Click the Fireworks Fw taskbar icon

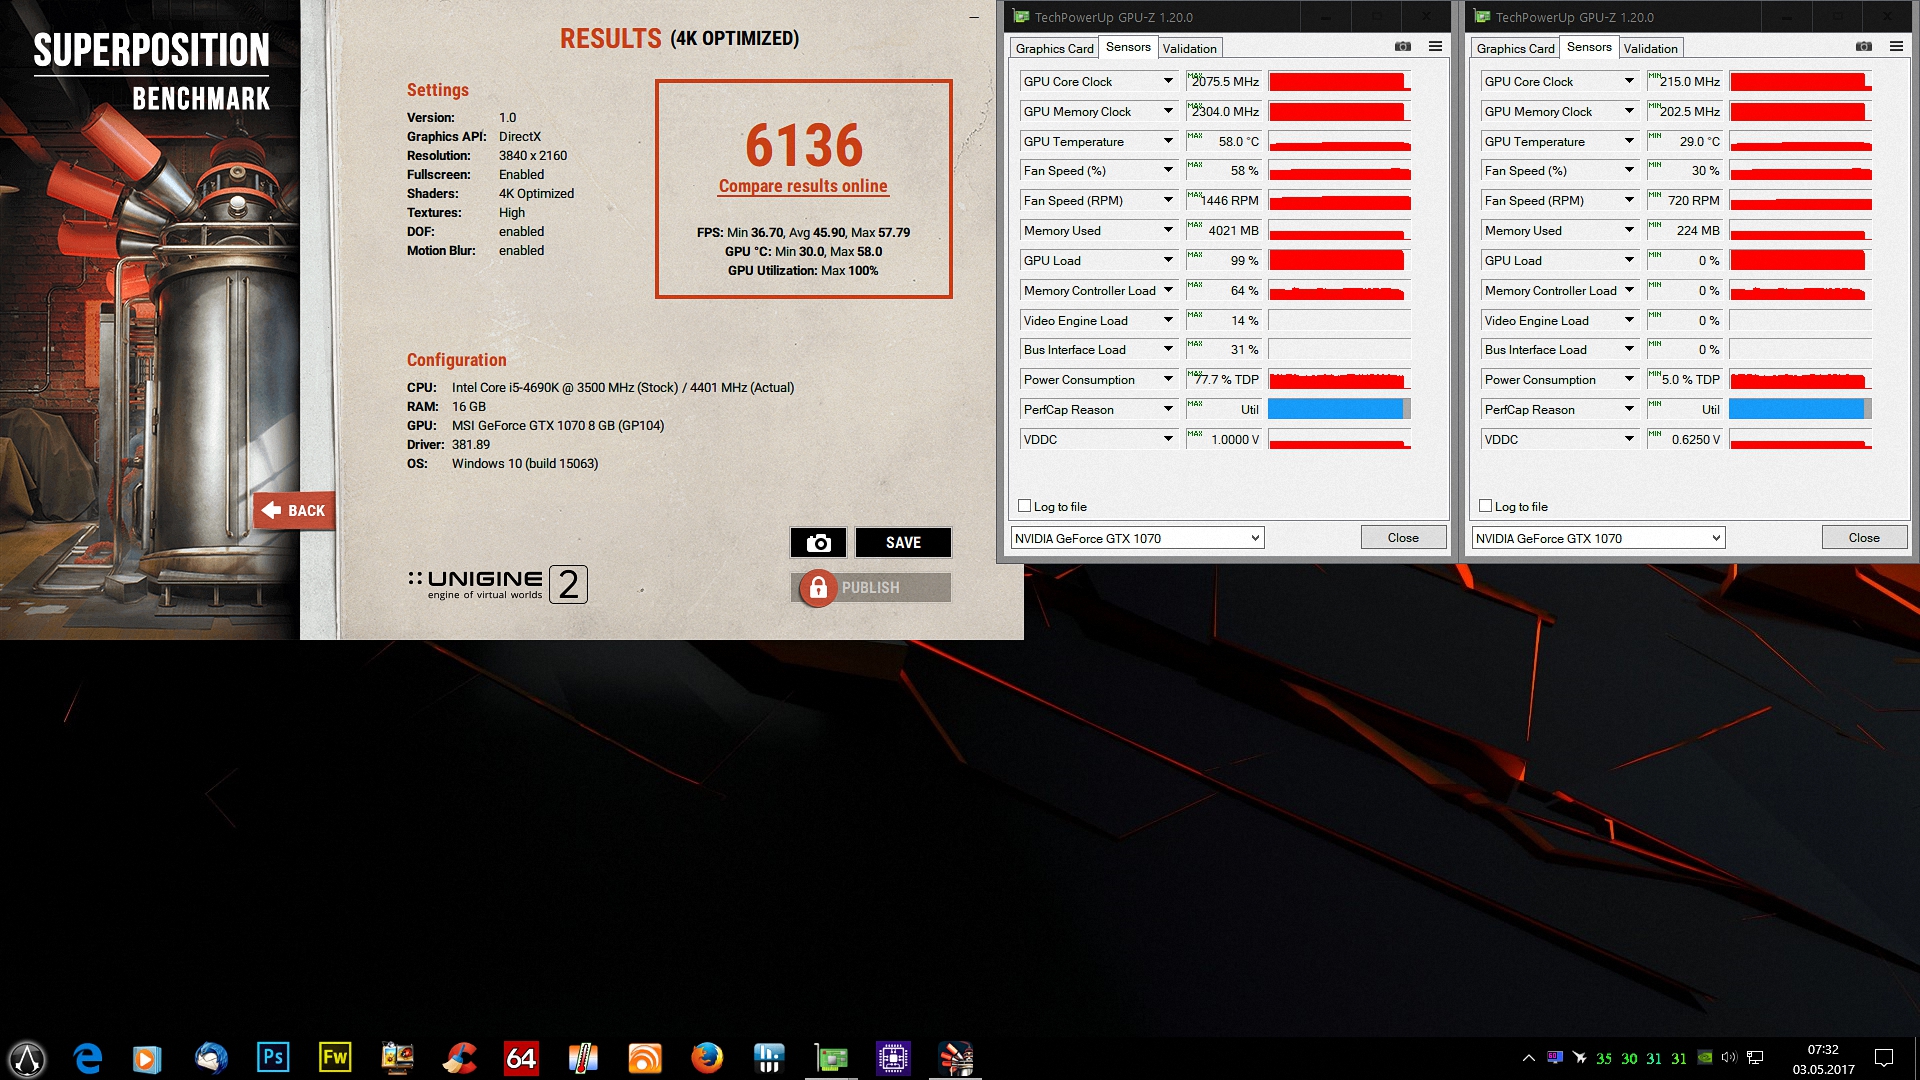[x=335, y=1057]
